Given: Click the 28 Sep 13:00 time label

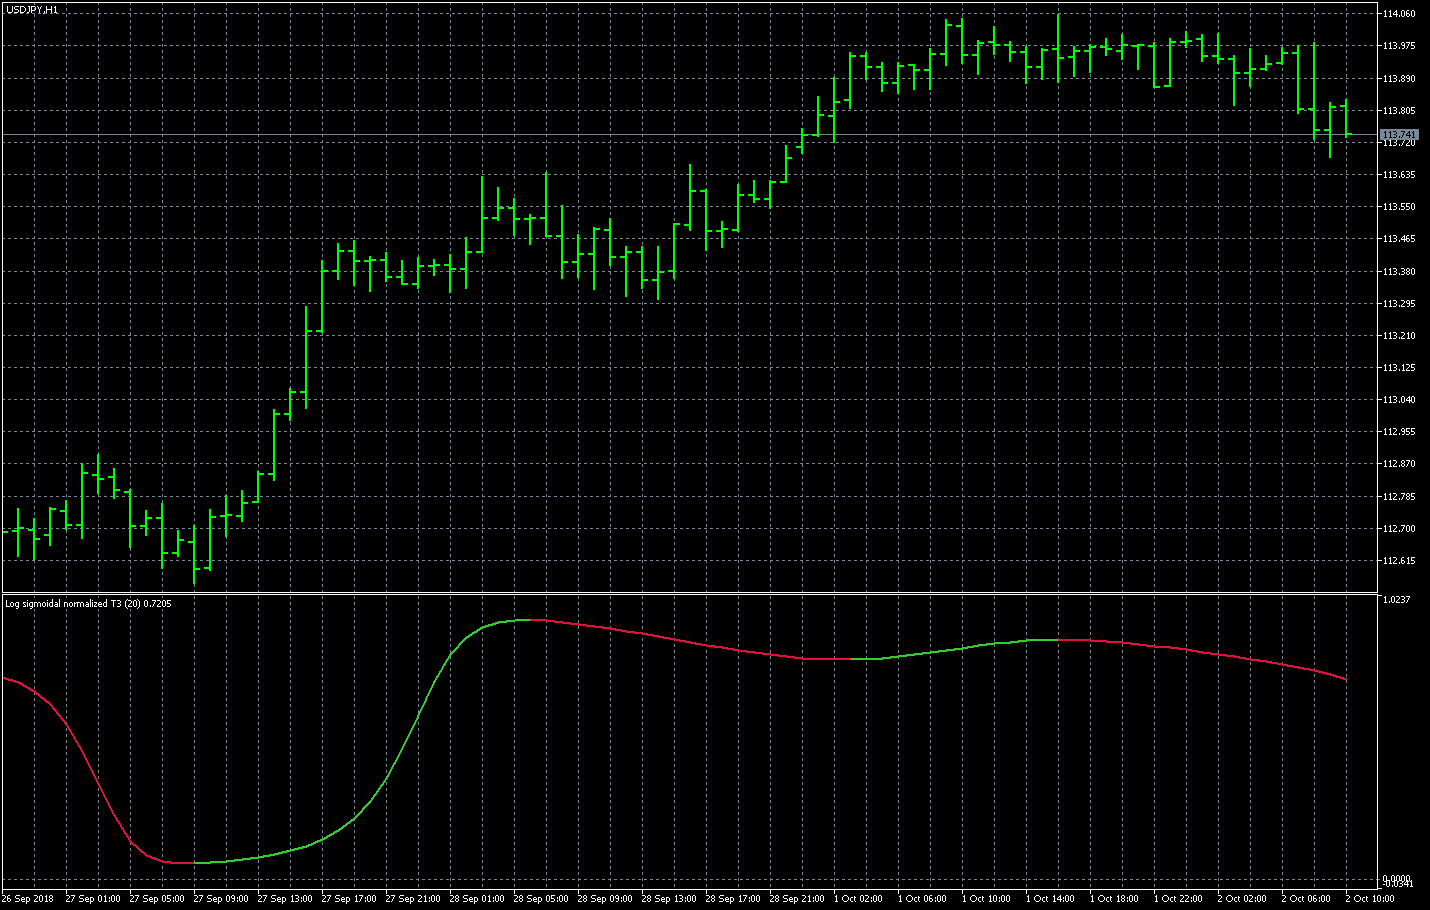Looking at the screenshot, I should (x=669, y=899).
